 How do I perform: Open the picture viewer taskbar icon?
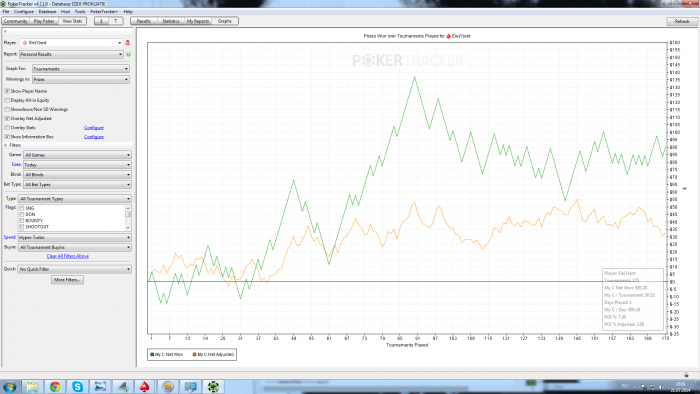(x=100, y=386)
